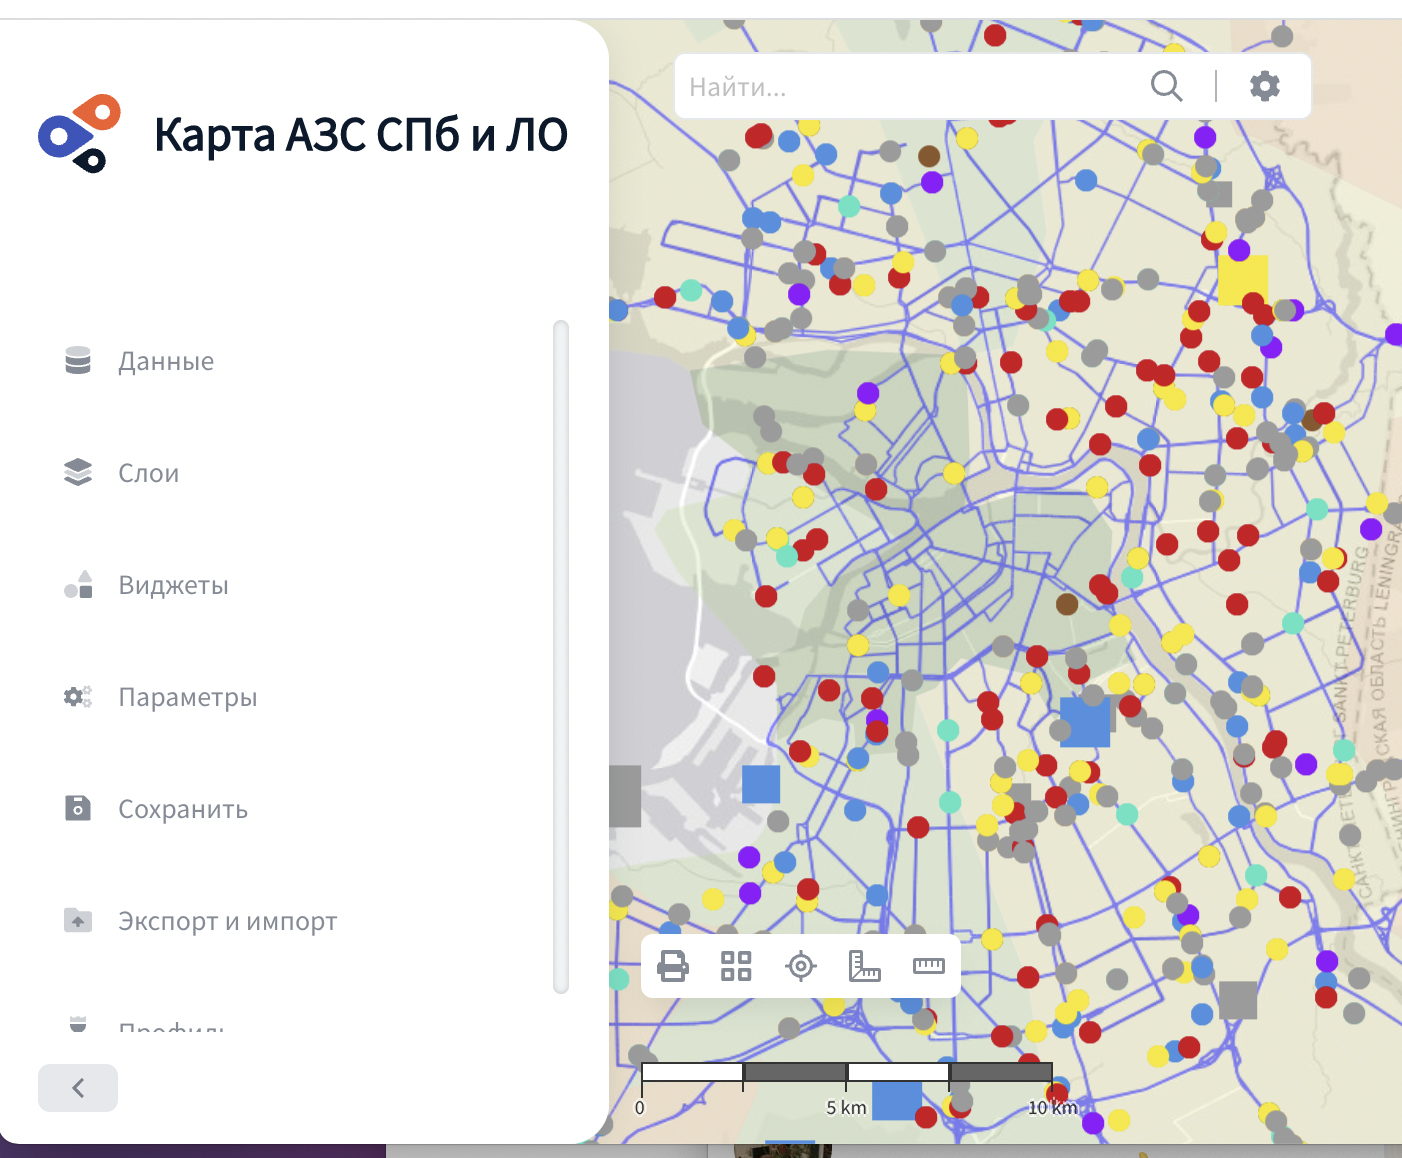The width and height of the screenshot is (1402, 1158).
Task: Open search settings gear icon
Action: coord(1264,86)
